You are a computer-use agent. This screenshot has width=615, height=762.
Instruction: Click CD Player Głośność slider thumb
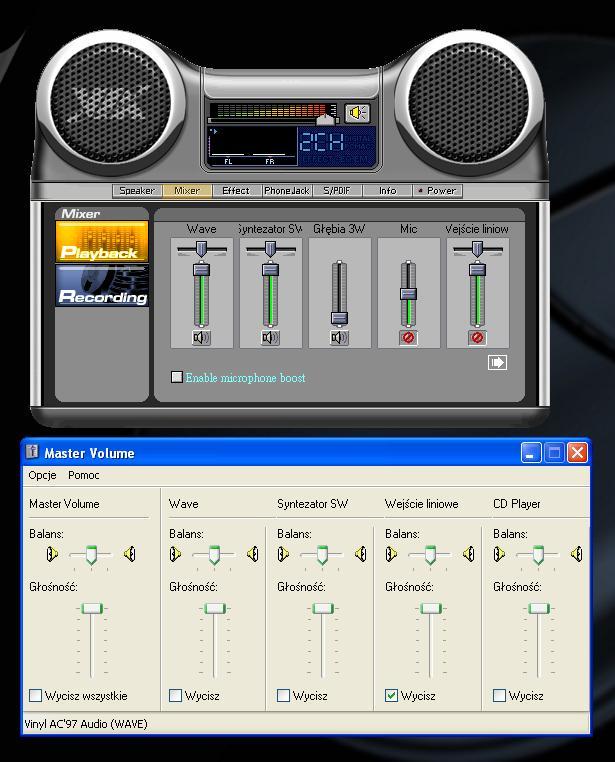click(x=538, y=608)
